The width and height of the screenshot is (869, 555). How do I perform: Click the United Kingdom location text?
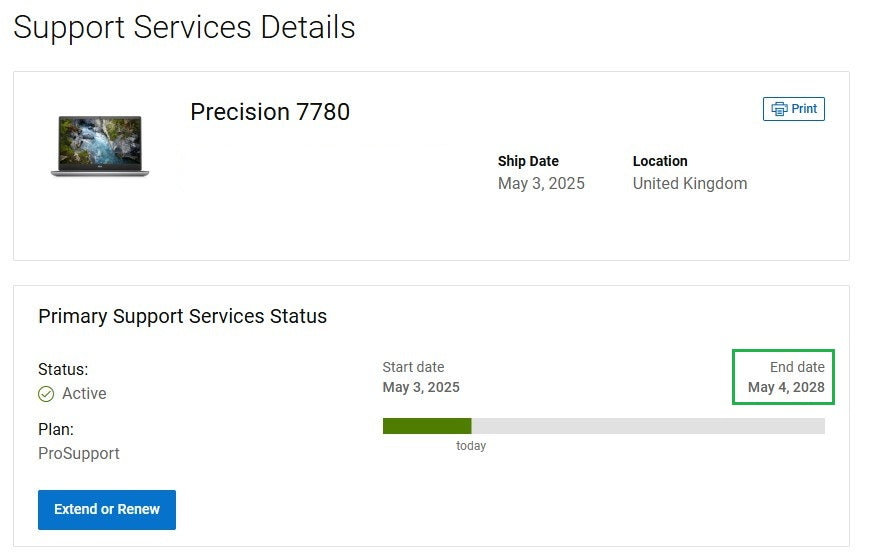pos(689,184)
